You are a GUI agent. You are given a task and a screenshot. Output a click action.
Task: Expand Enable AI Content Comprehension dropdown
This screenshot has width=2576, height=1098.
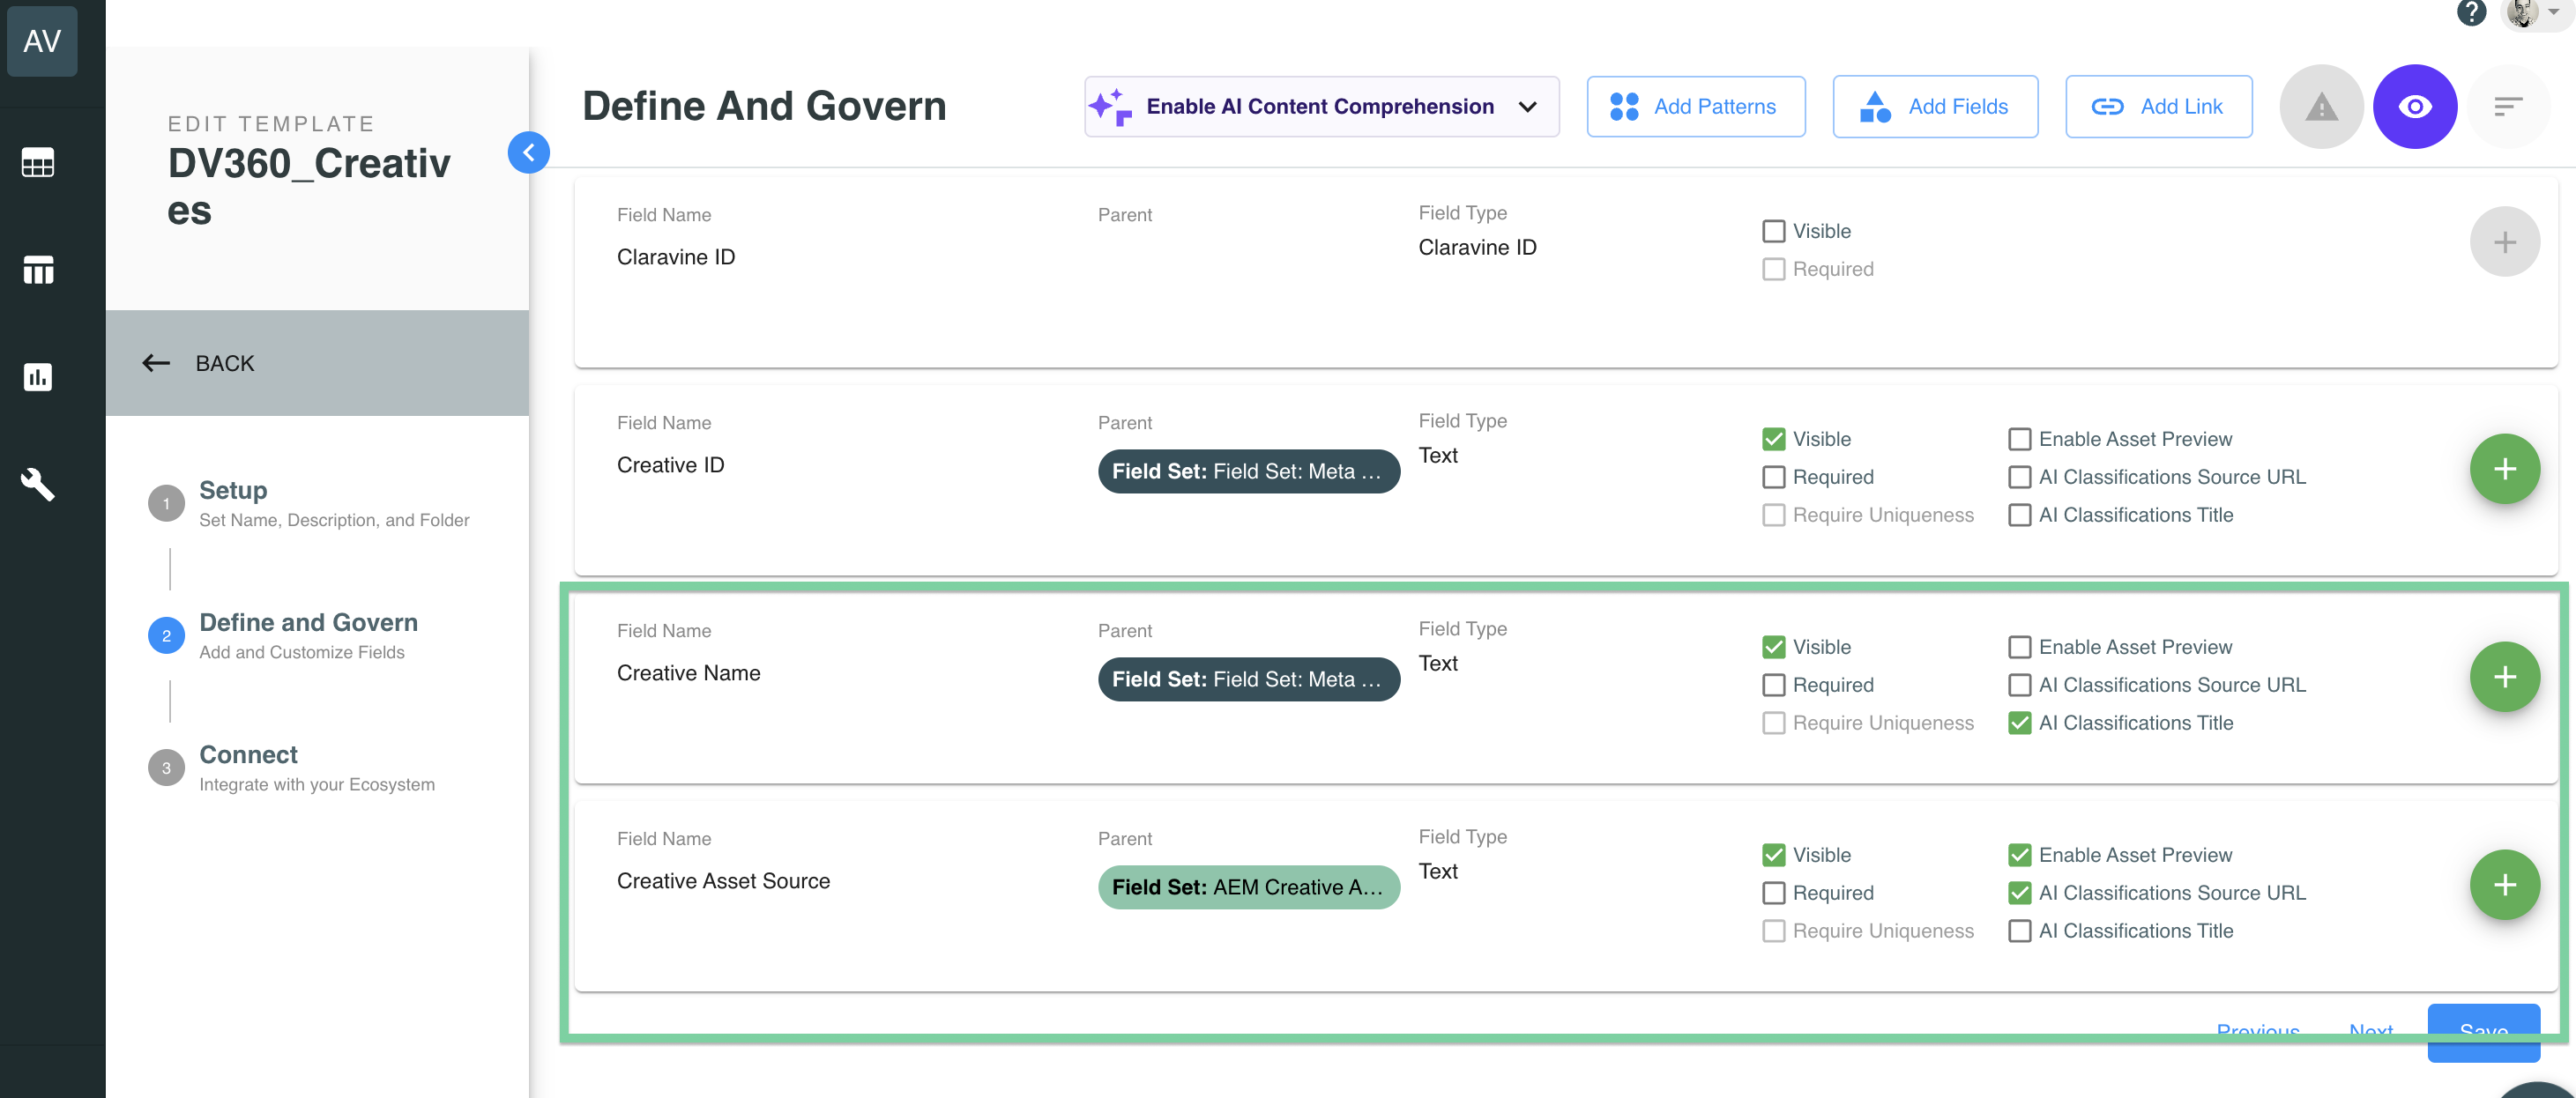click(1321, 107)
